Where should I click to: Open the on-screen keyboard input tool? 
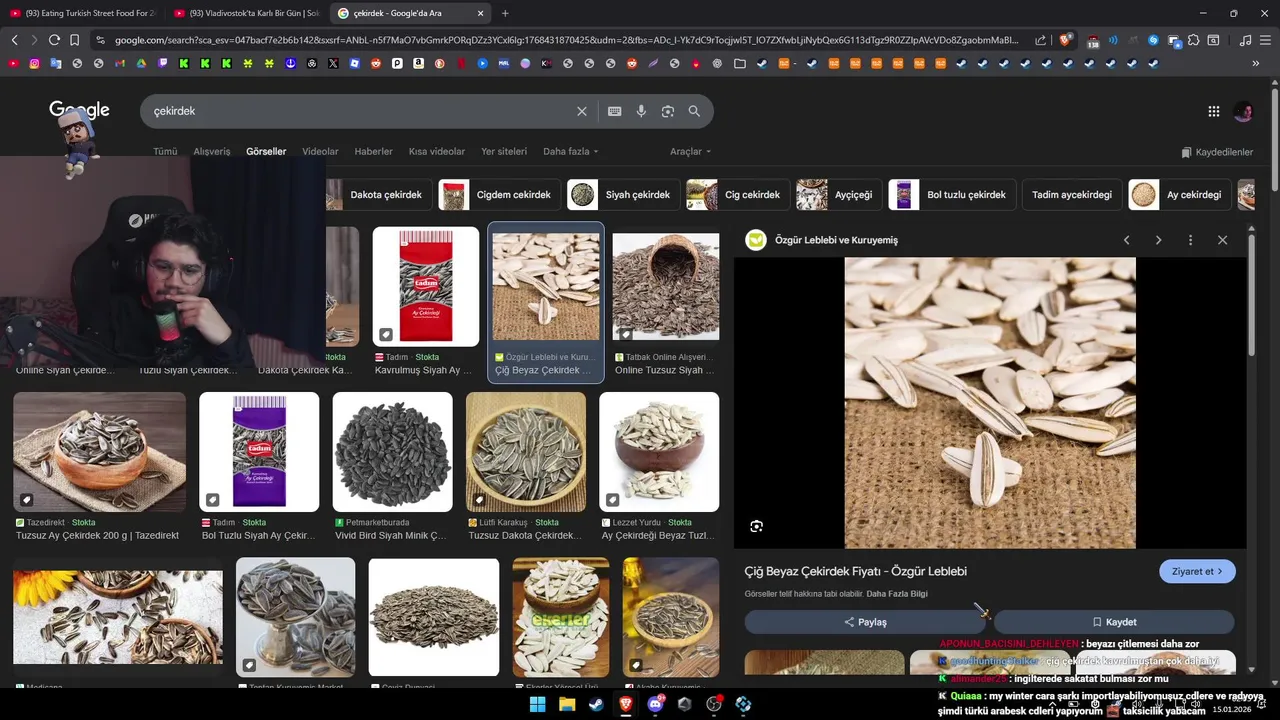[615, 111]
